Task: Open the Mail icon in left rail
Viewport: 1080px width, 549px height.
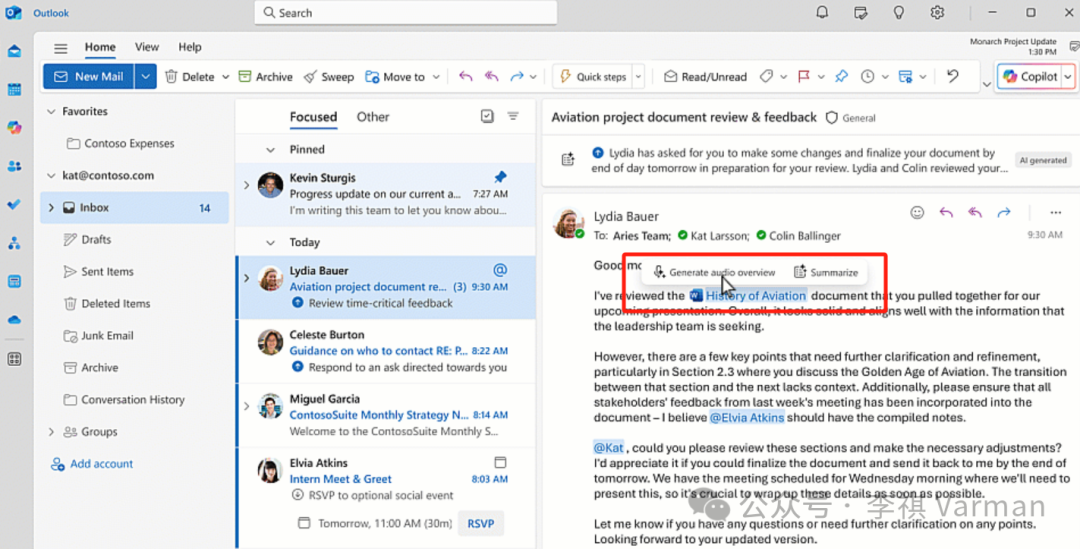Action: point(14,51)
